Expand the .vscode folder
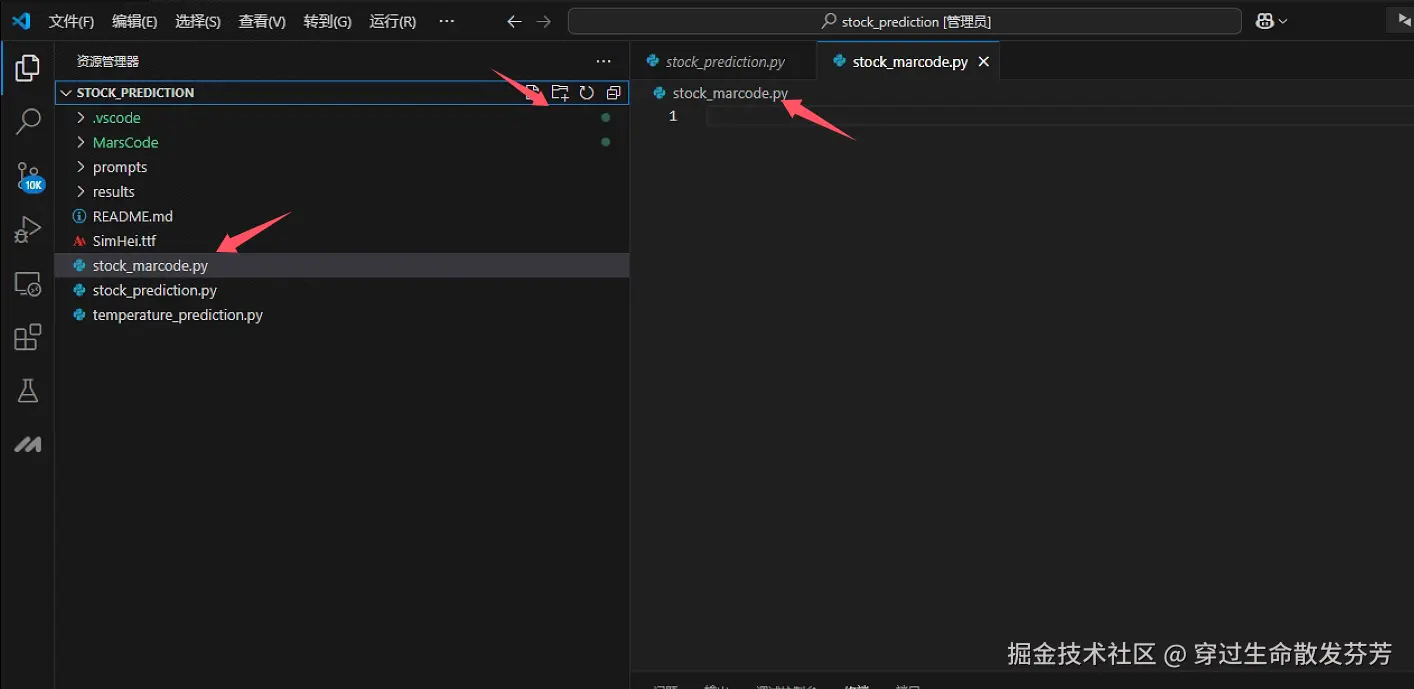Viewport: 1414px width, 689px height. pos(81,117)
